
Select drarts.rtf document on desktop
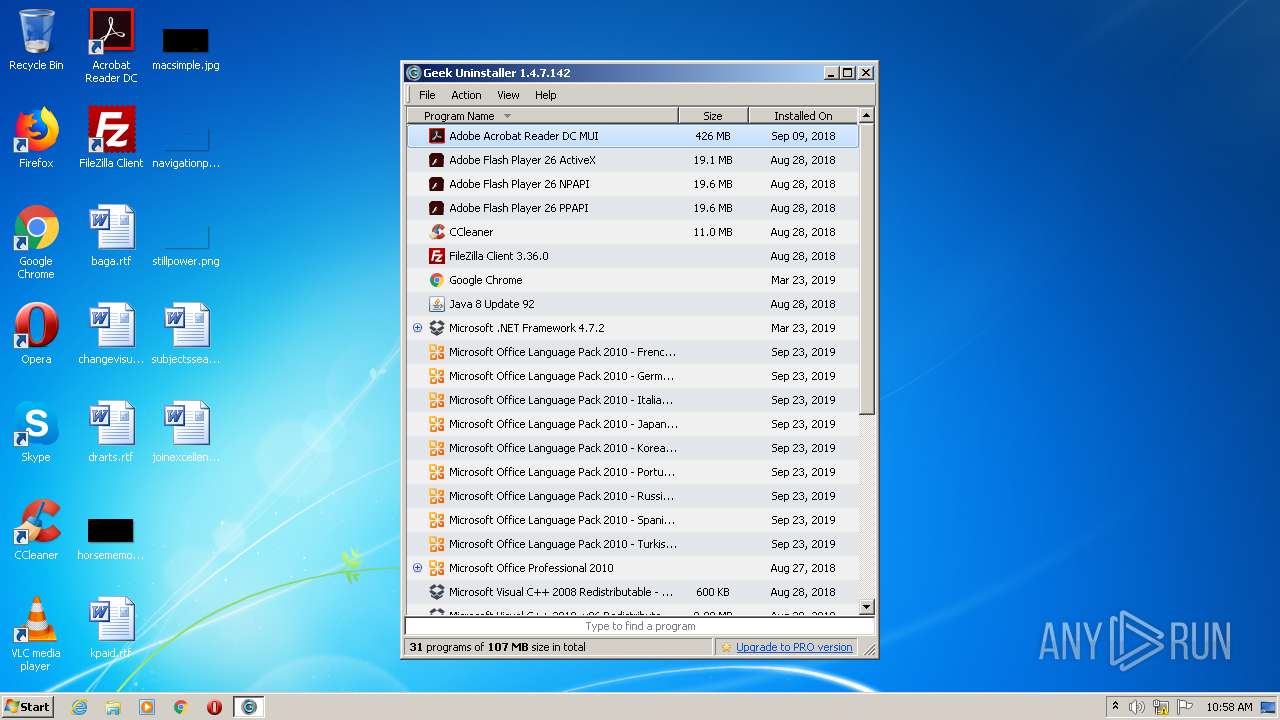pyautogui.click(x=111, y=432)
